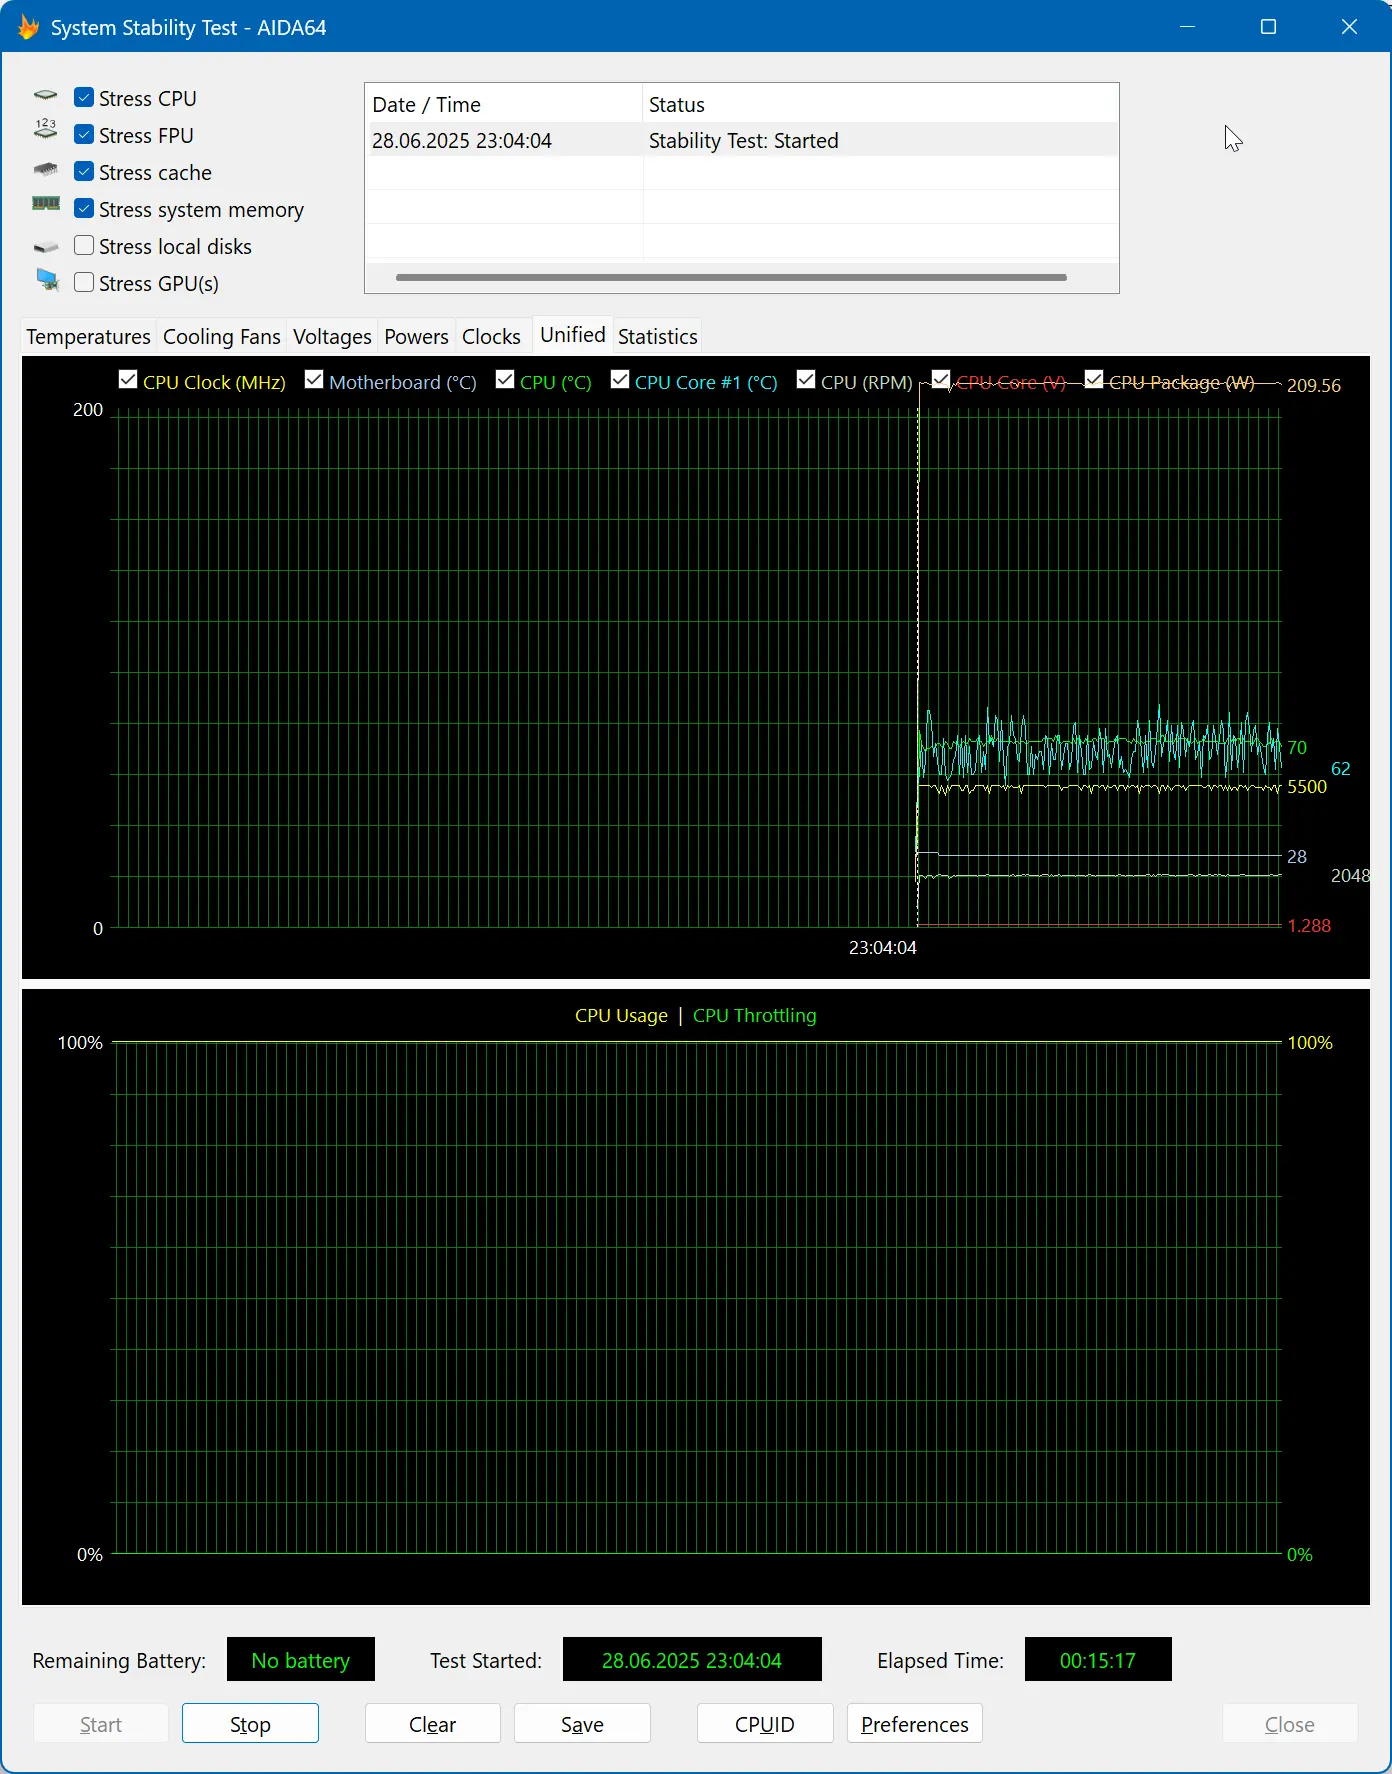Click the 23:04:04 graph time marker
This screenshot has width=1392, height=1774.
[883, 947]
